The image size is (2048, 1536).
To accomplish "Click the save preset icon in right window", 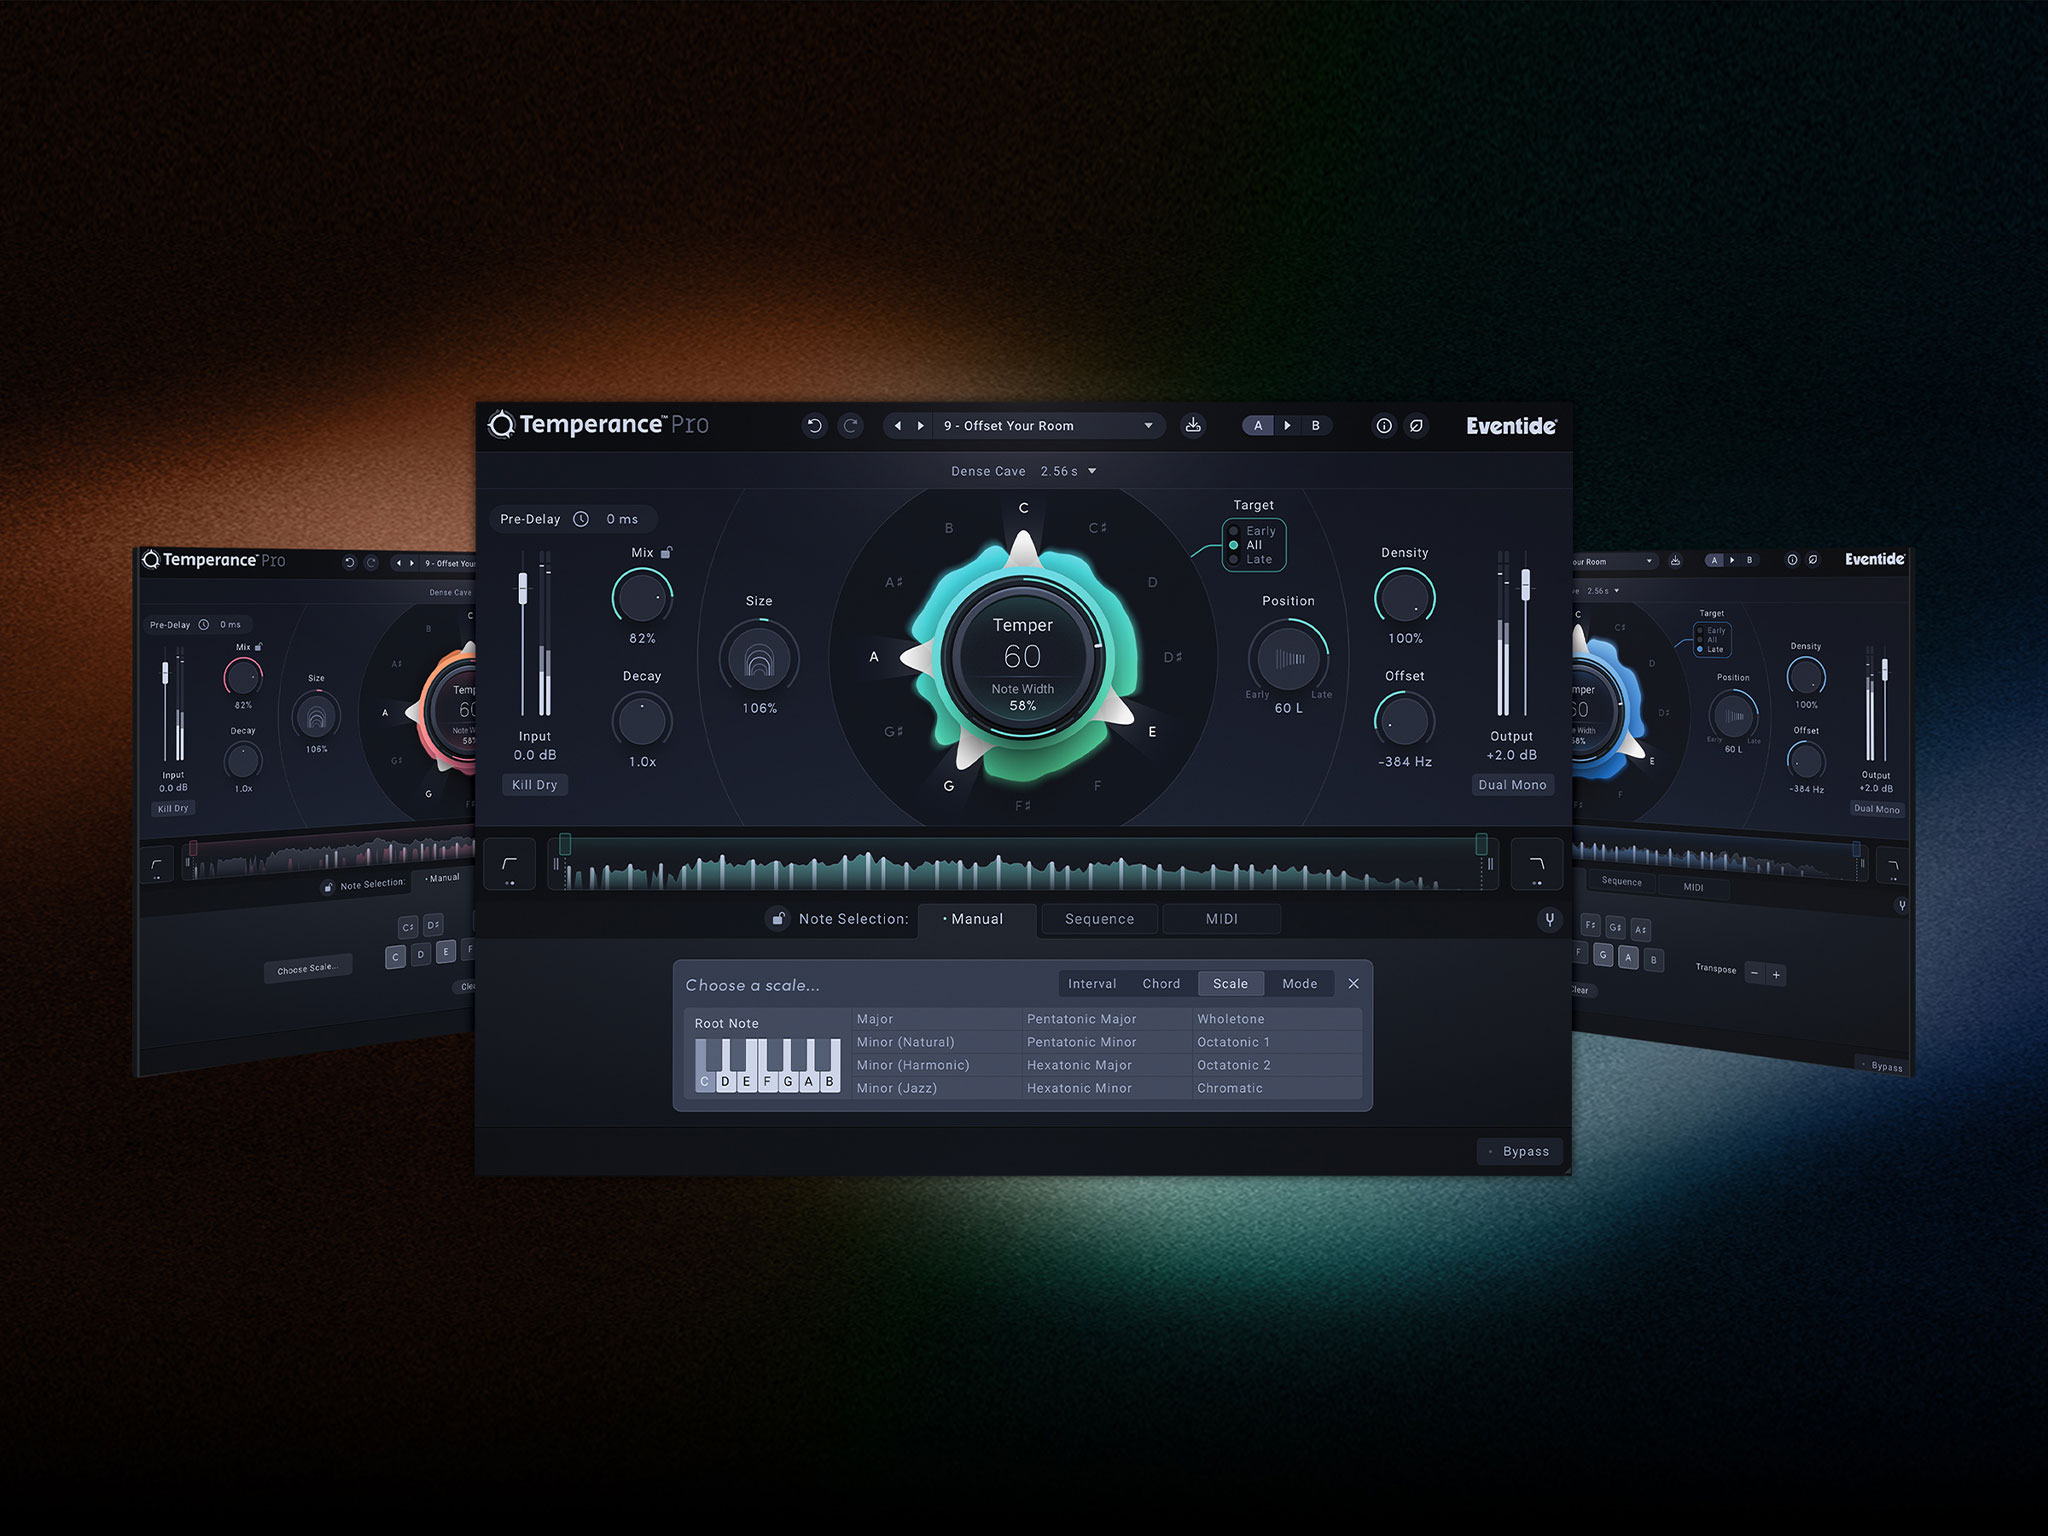I will pyautogui.click(x=1676, y=561).
